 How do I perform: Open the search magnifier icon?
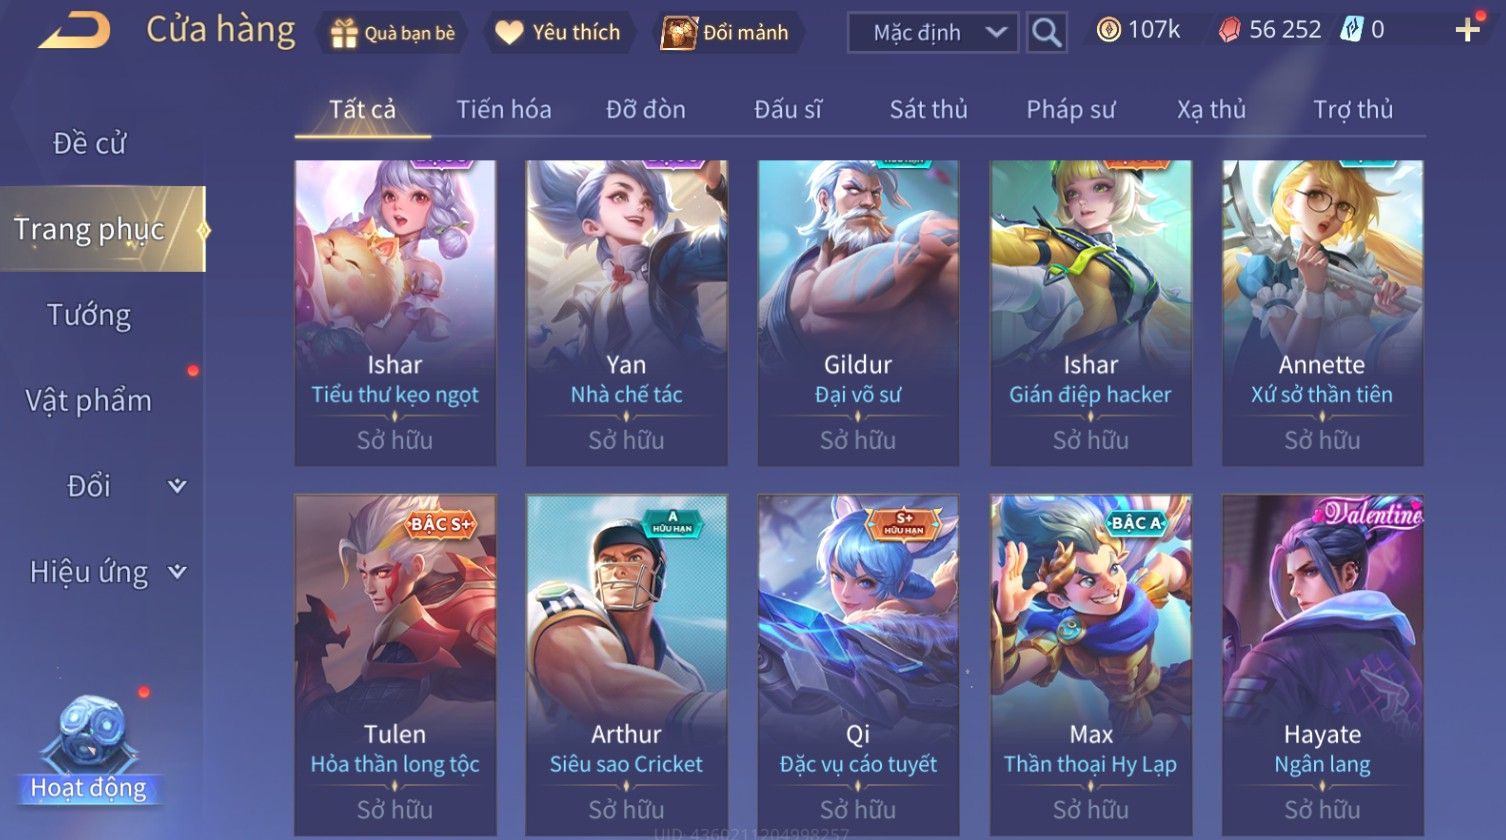click(1046, 33)
